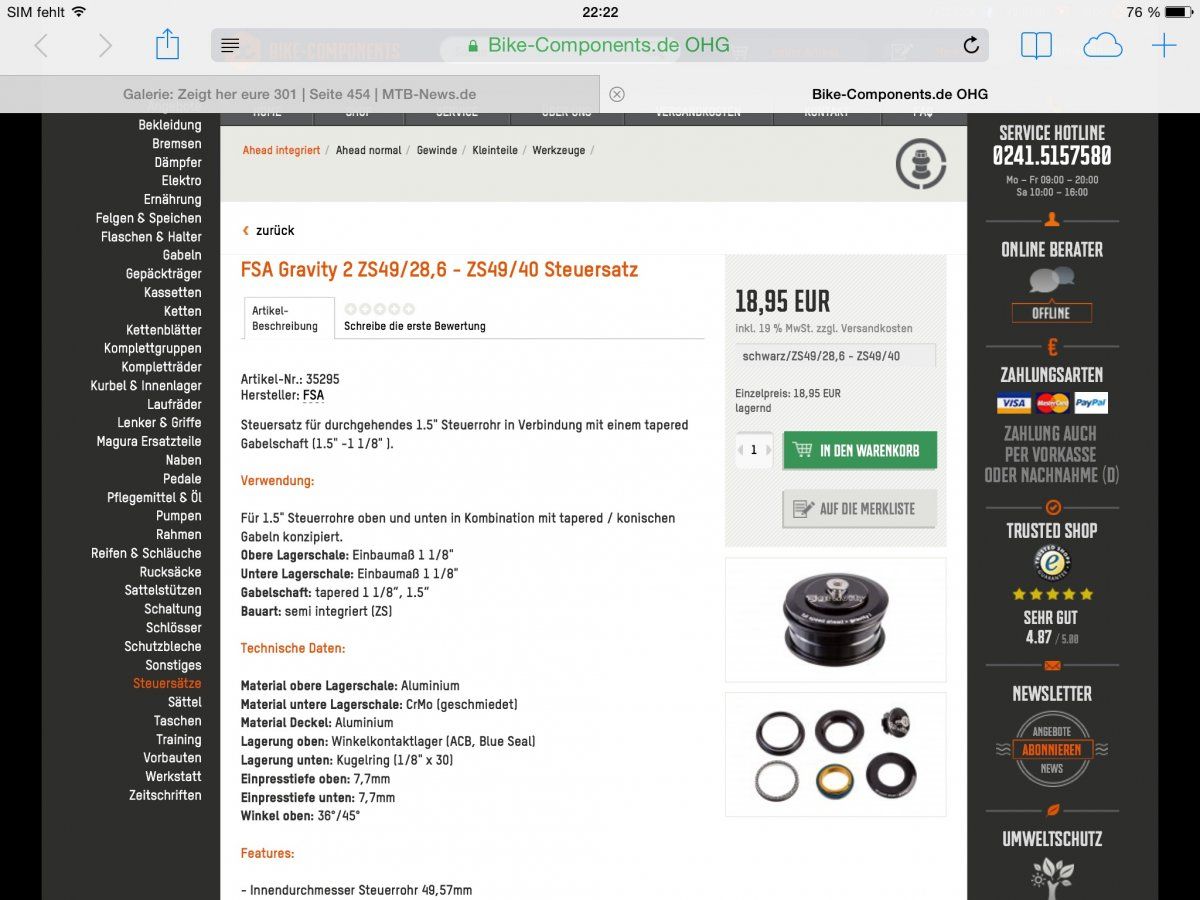Open the Artikel-Beschreibung tab
This screenshot has width=1200, height=900.
click(290, 318)
